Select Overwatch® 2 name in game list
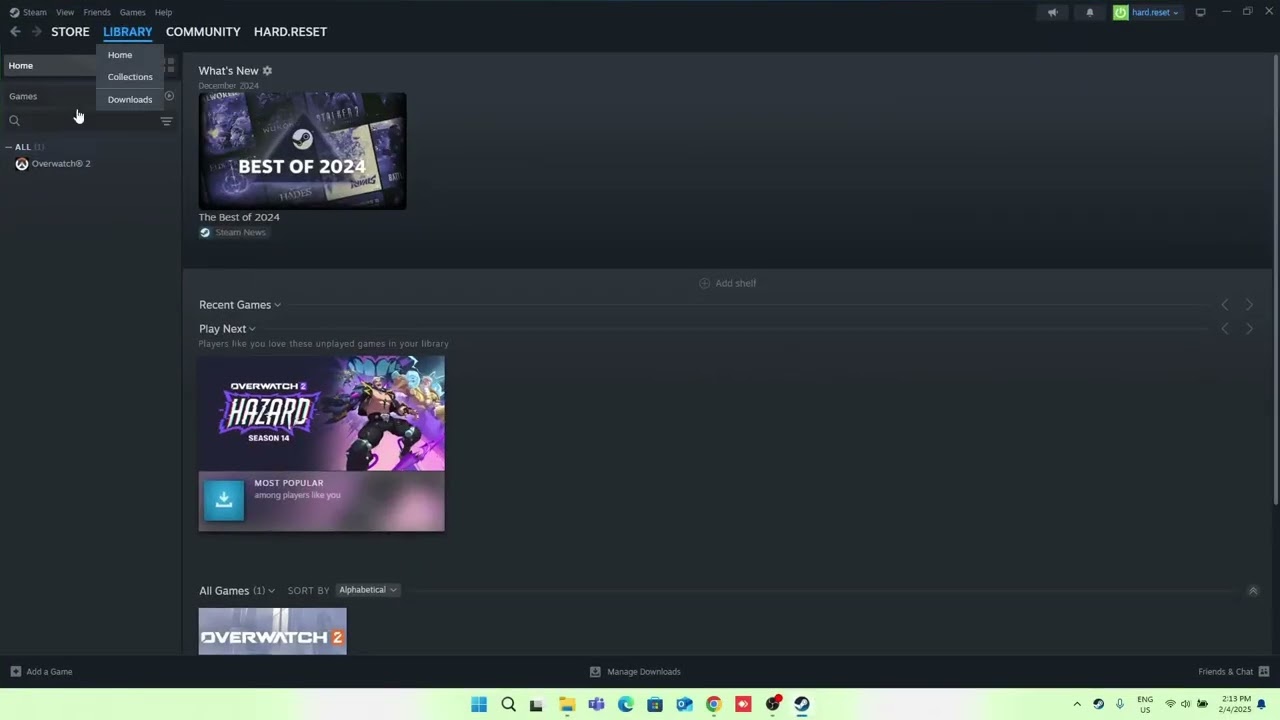Image resolution: width=1280 pixels, height=720 pixels. 61,164
